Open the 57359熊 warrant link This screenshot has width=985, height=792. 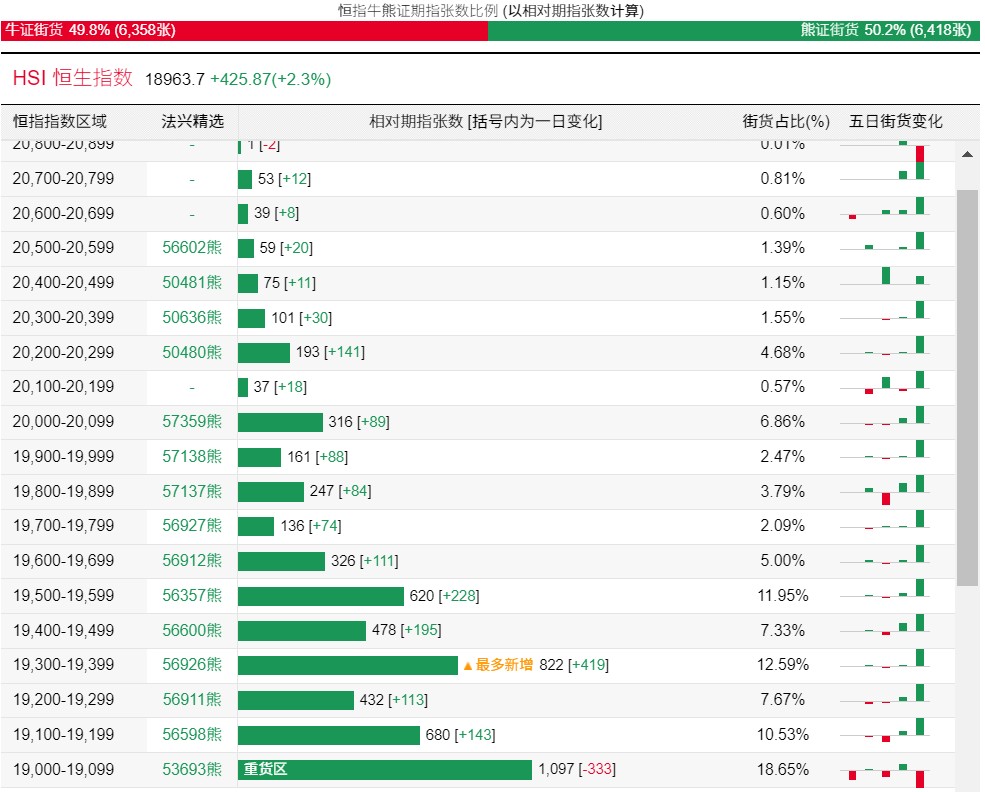click(x=192, y=421)
